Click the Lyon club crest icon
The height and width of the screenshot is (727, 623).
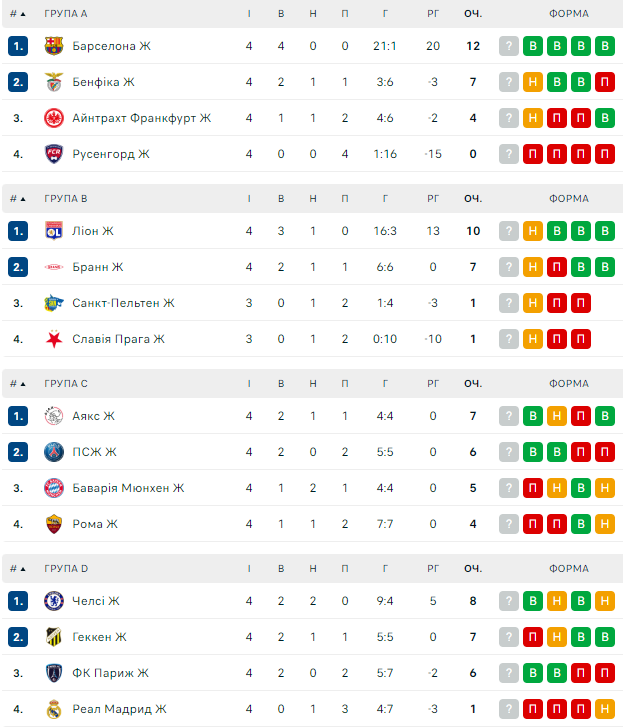[54, 231]
